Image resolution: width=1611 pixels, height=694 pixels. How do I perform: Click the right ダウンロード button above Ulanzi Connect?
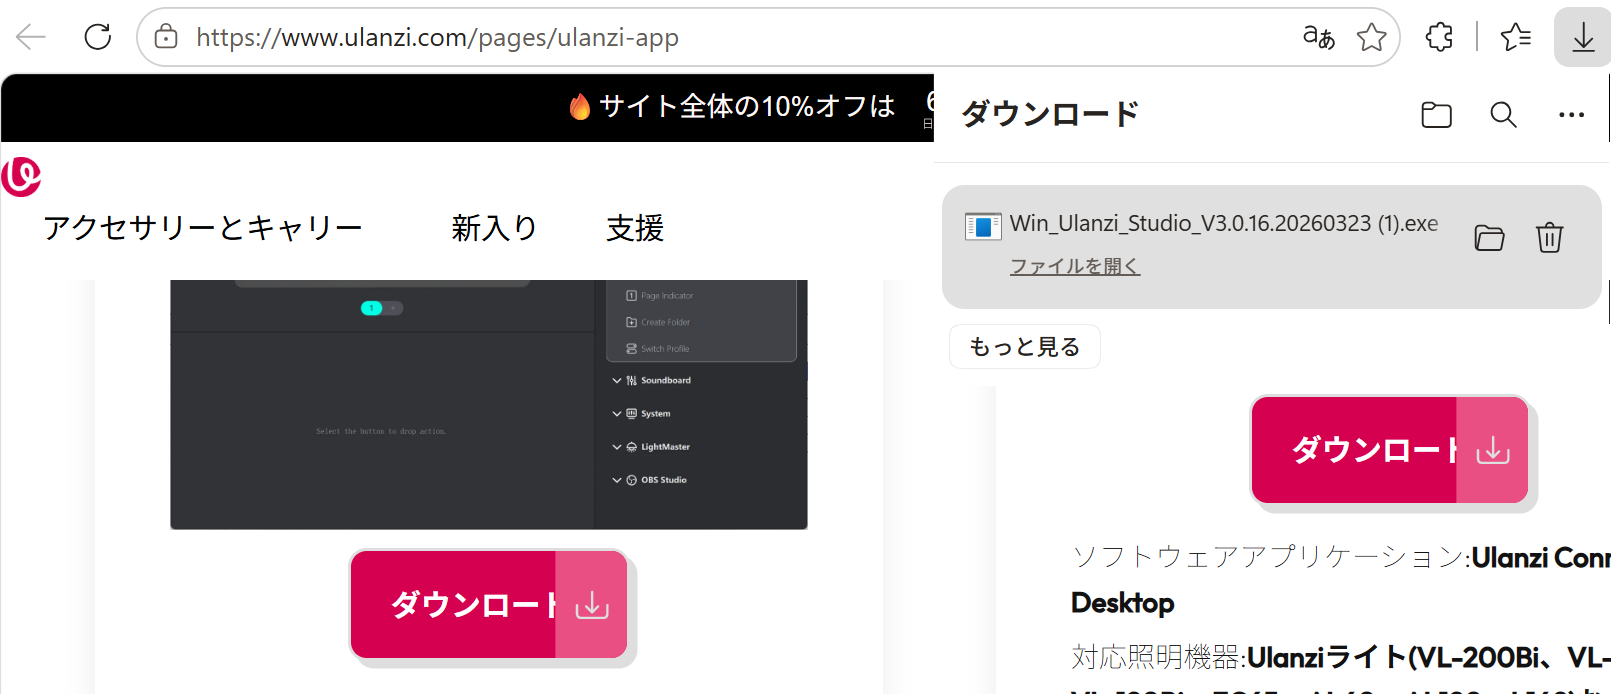1390,450
